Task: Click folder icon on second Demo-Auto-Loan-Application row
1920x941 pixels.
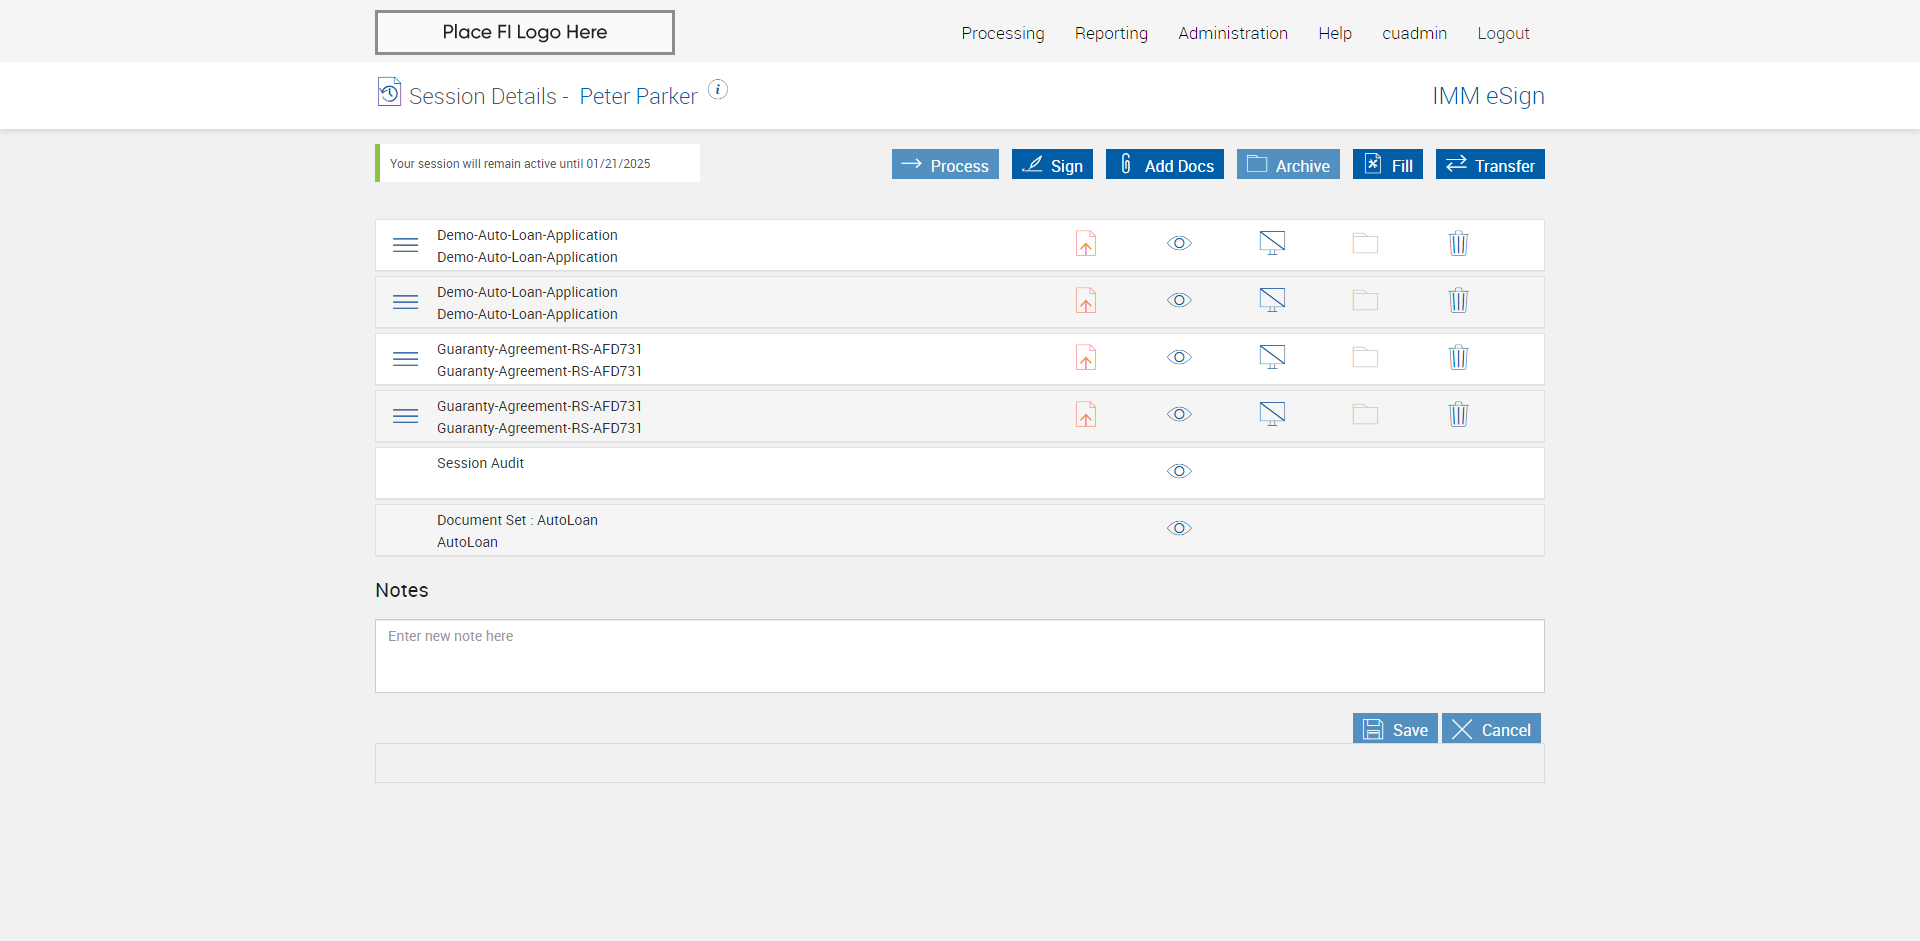Action: tap(1365, 301)
